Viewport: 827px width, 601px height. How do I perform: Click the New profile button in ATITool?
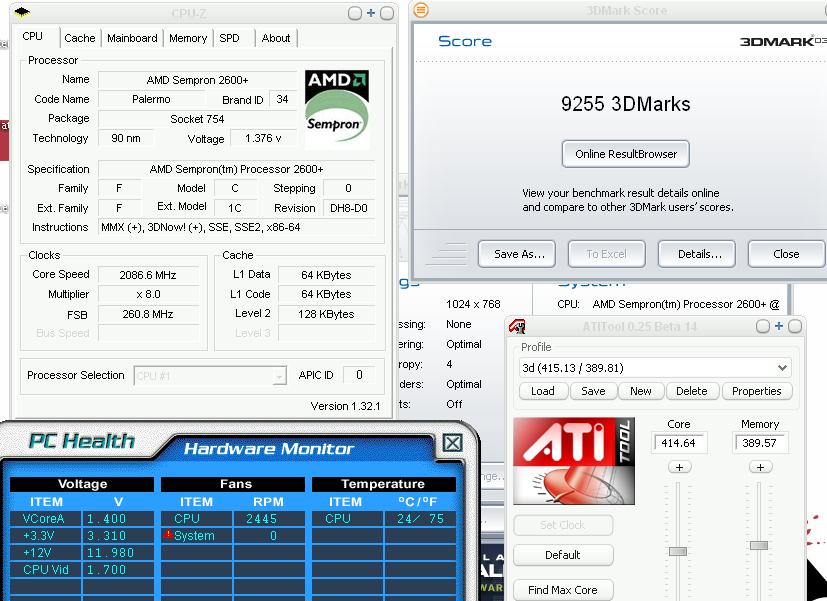(x=640, y=391)
